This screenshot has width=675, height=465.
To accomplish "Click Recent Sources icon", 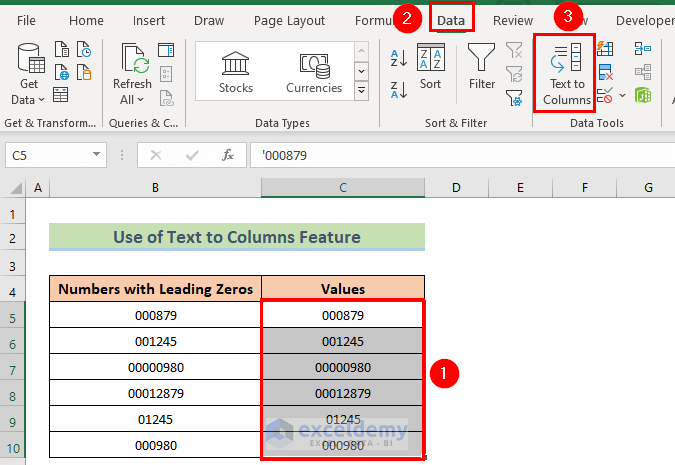I will click(x=84, y=49).
